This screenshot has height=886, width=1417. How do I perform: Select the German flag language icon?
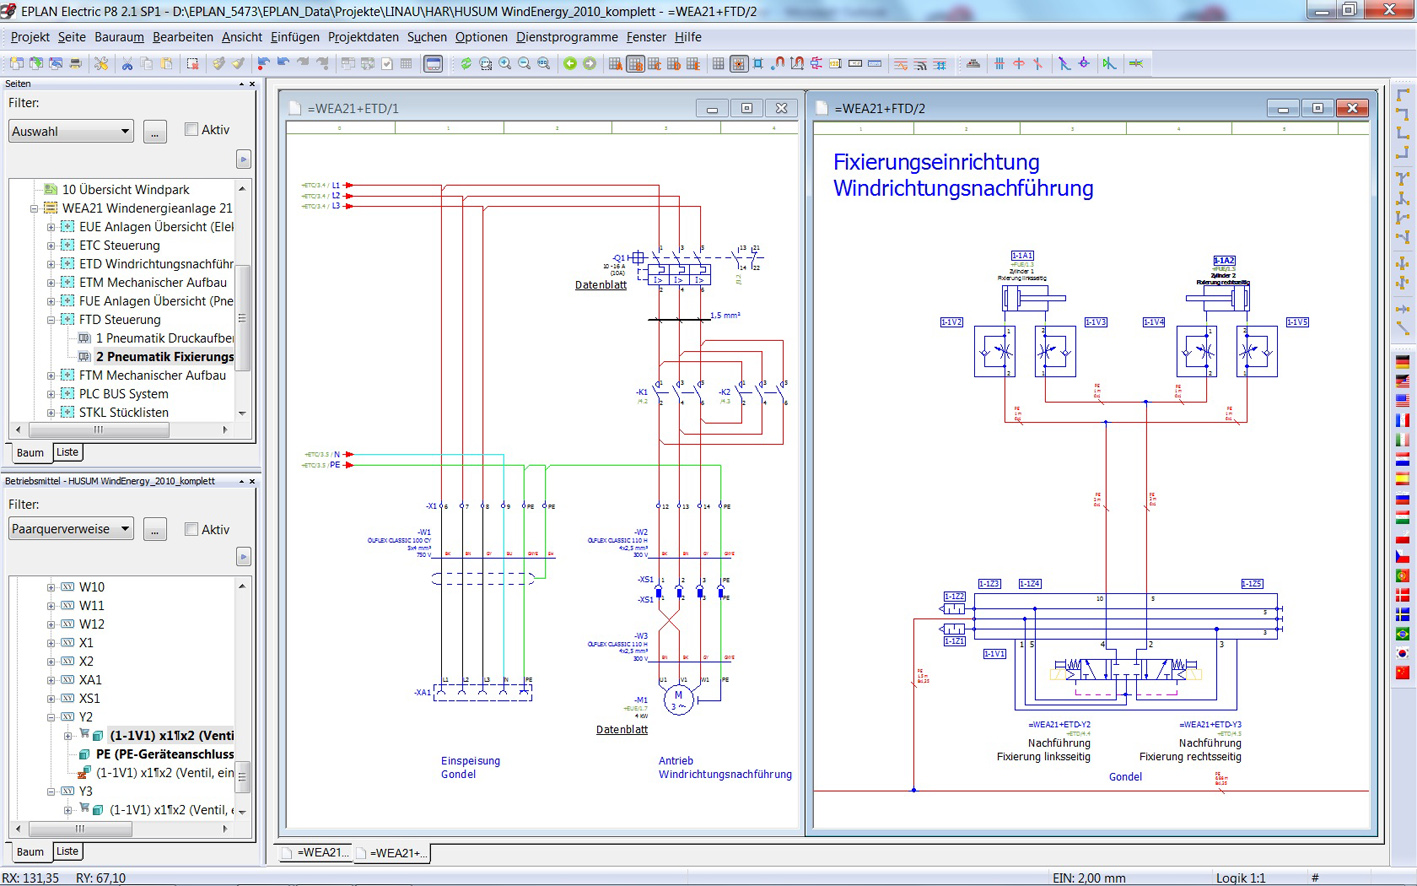pos(1402,362)
